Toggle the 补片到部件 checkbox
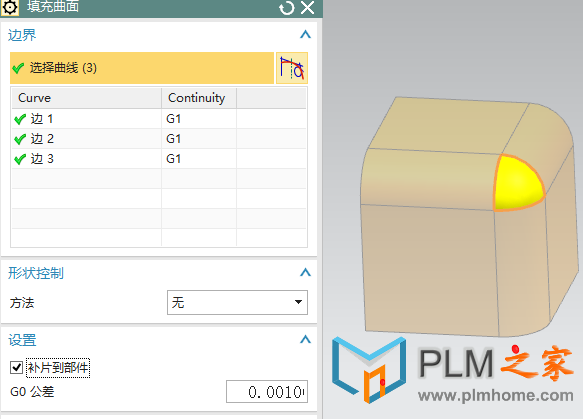583x419 pixels. (16, 368)
